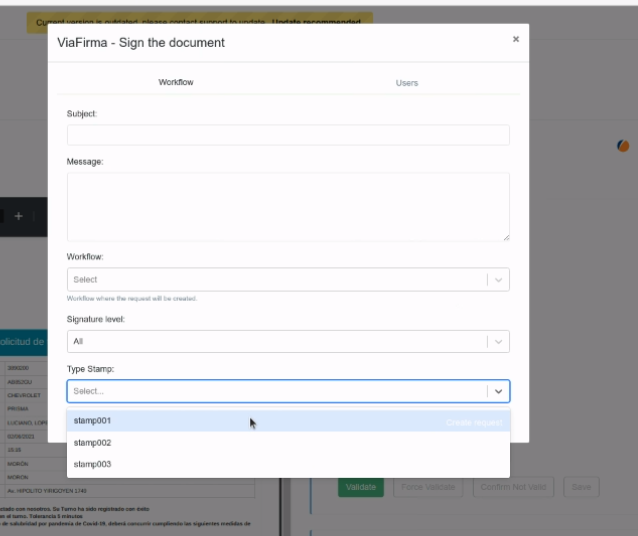Open the Workflow select dropdown
Image resolution: width=638 pixels, height=536 pixels.
pos(277,280)
